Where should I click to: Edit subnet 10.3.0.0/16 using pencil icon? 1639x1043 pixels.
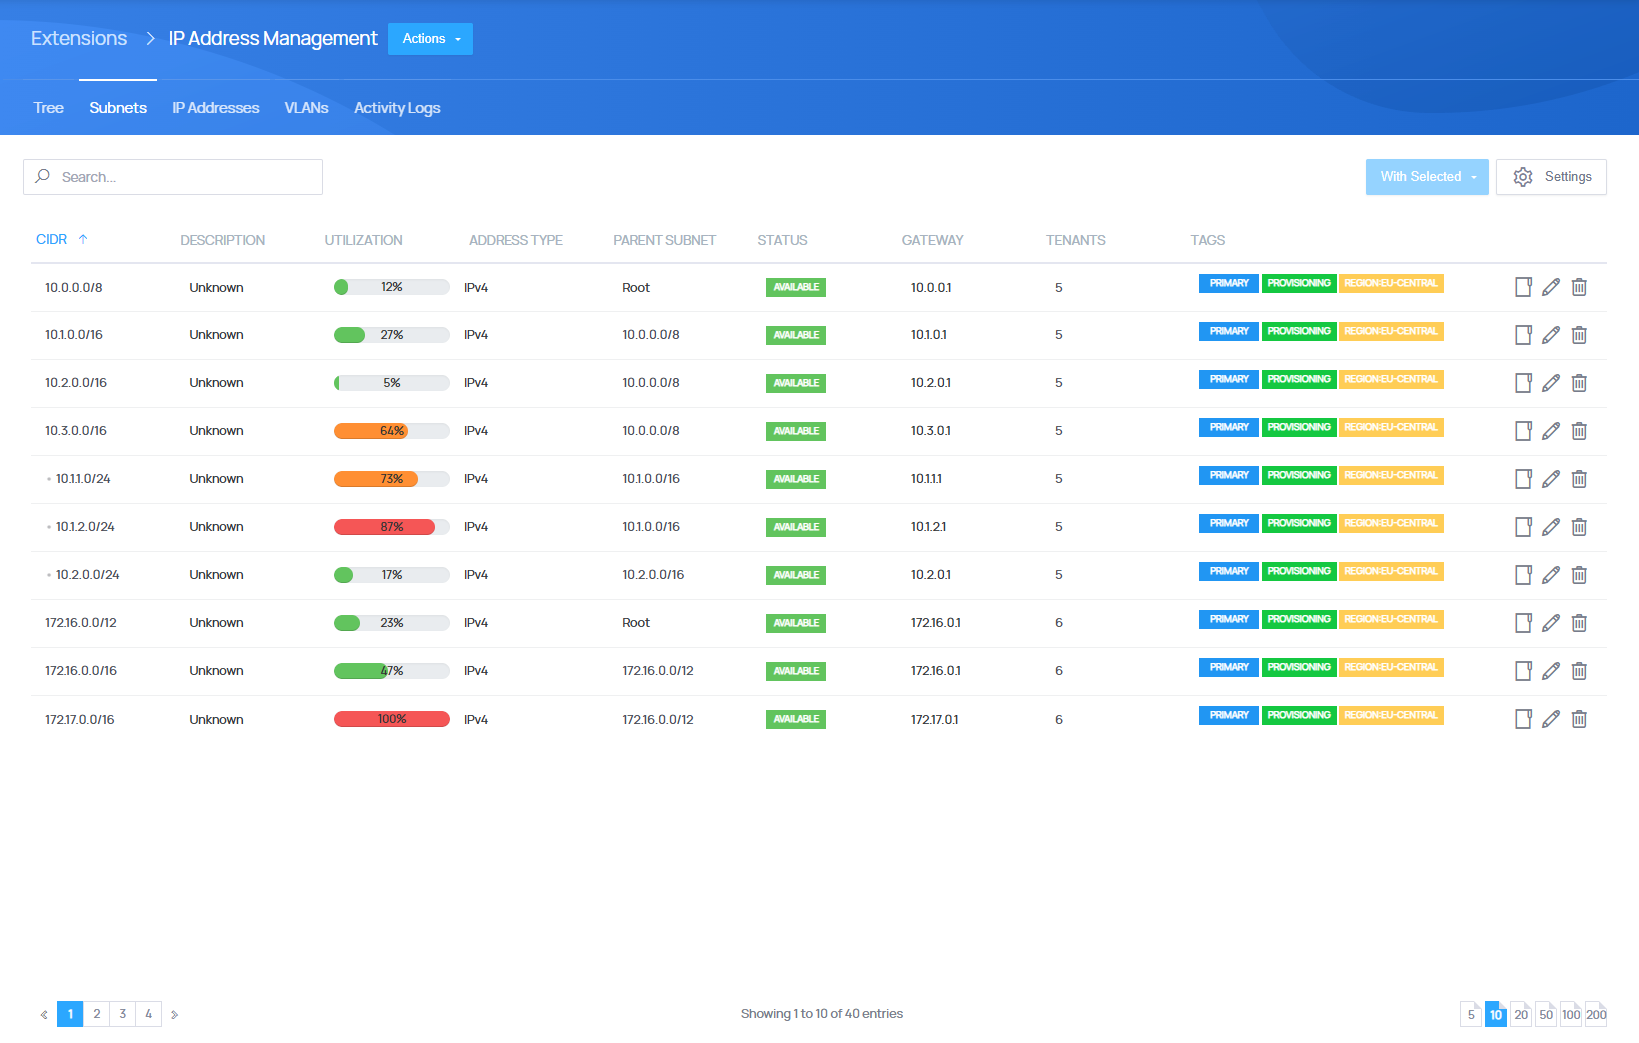(1551, 431)
